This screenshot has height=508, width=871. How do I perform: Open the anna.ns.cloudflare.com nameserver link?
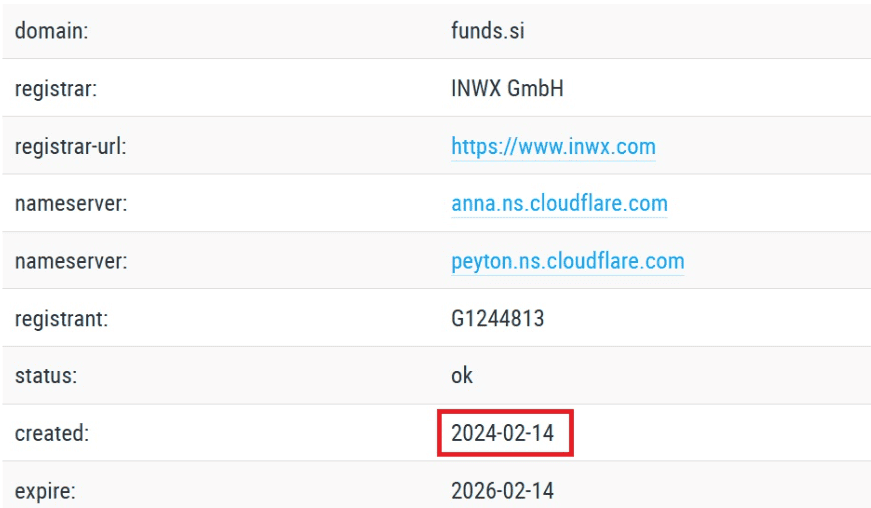tap(559, 204)
